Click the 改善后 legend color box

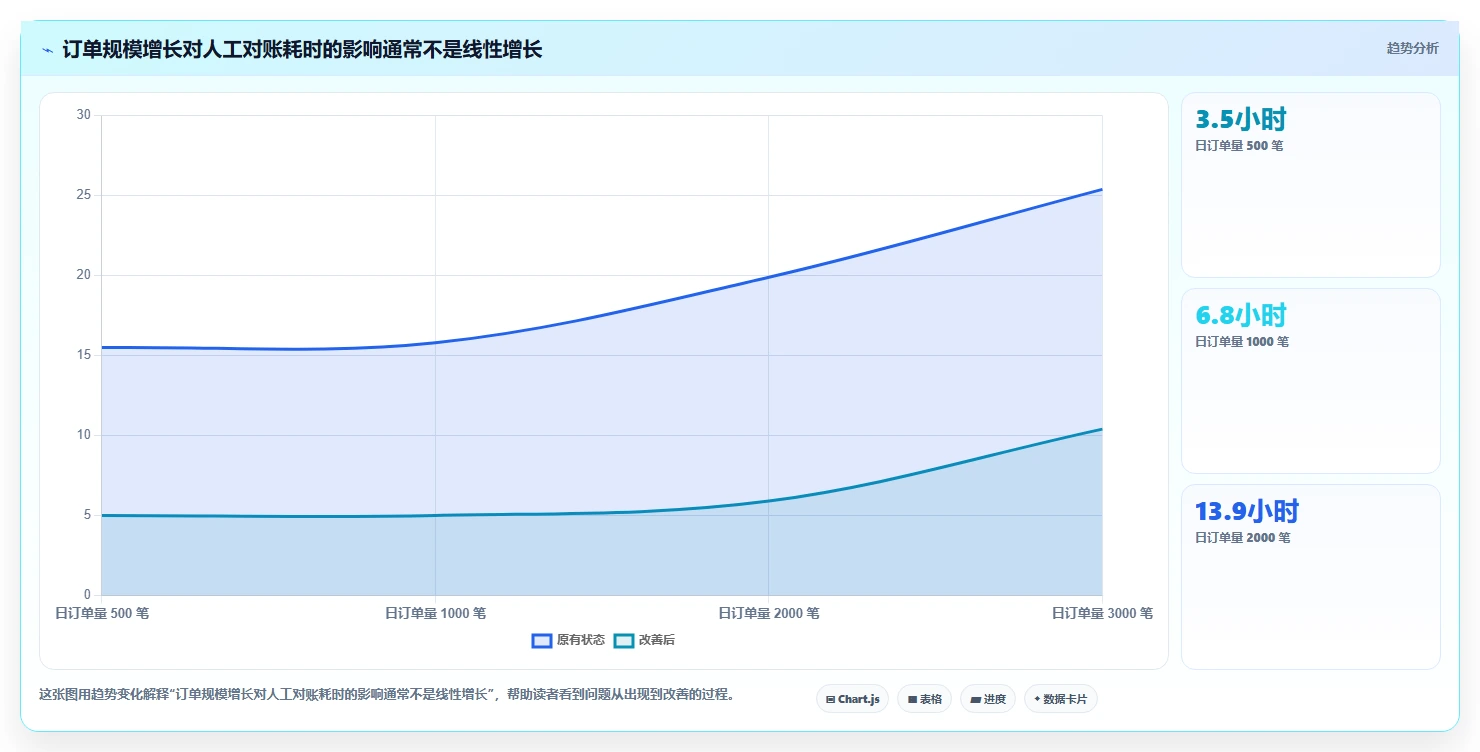pos(624,640)
